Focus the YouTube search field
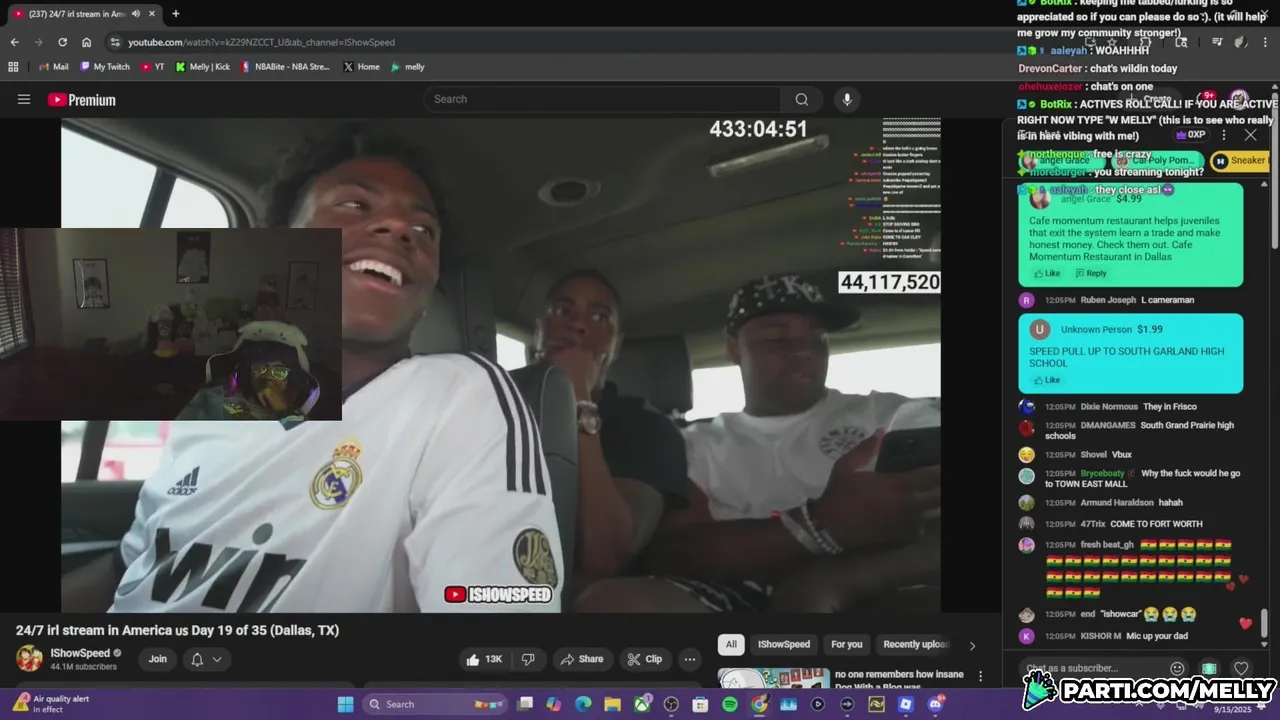 click(602, 99)
